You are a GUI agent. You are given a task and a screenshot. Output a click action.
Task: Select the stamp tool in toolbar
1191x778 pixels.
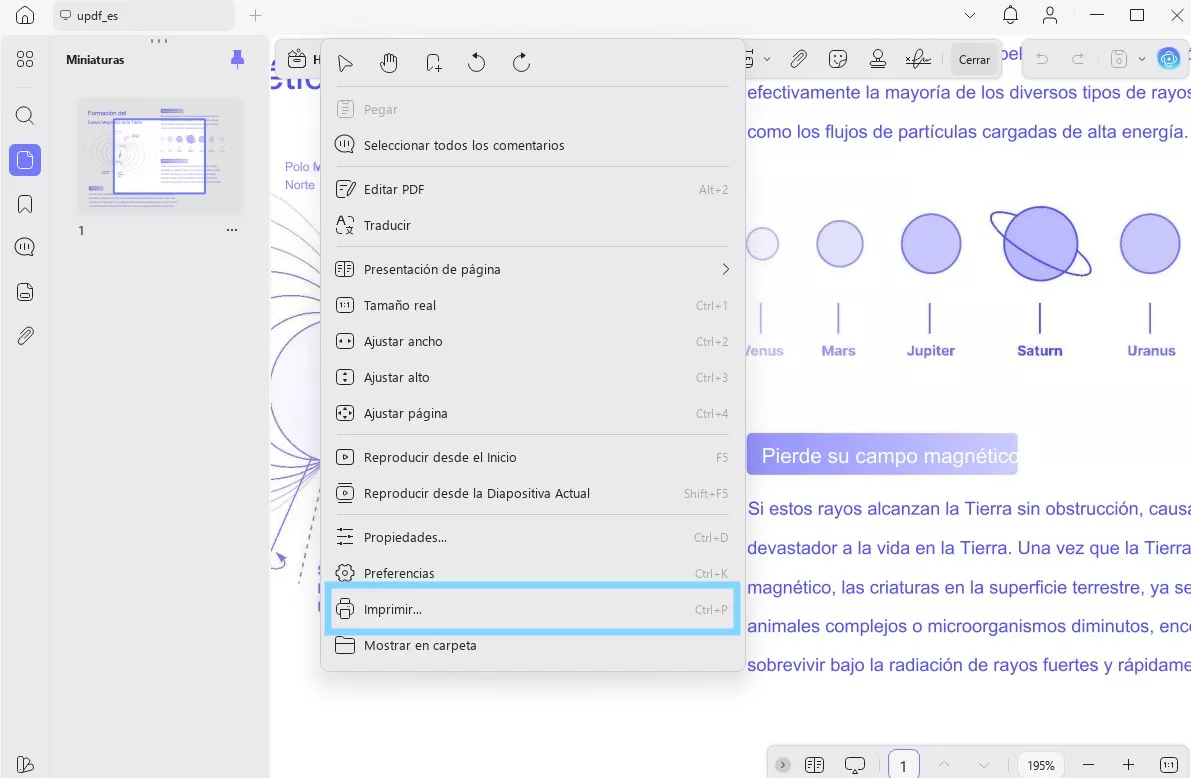(878, 59)
